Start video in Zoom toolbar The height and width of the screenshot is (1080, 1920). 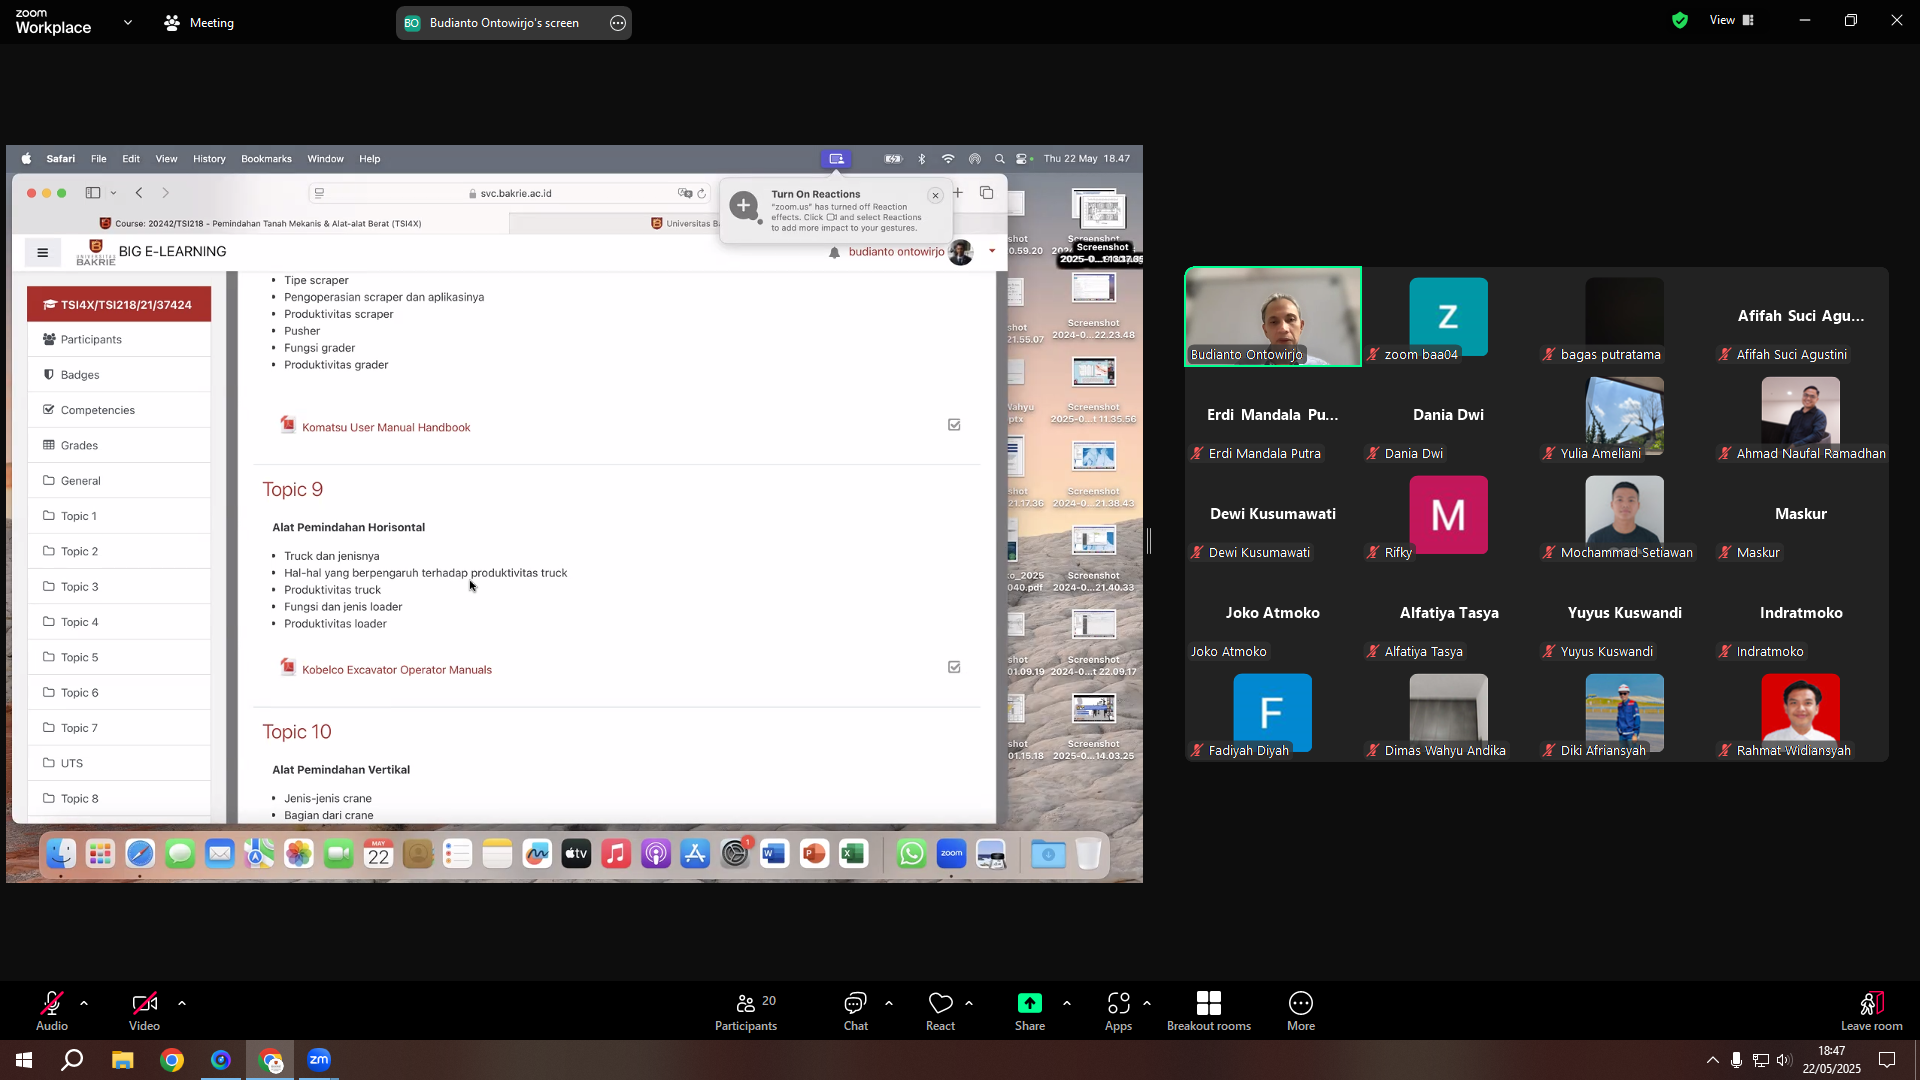pyautogui.click(x=144, y=1010)
